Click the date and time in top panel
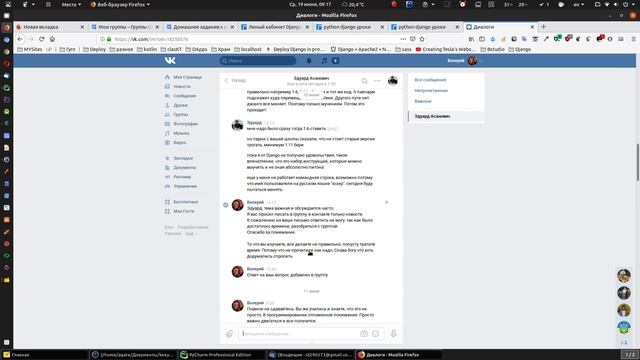 click(310, 4)
